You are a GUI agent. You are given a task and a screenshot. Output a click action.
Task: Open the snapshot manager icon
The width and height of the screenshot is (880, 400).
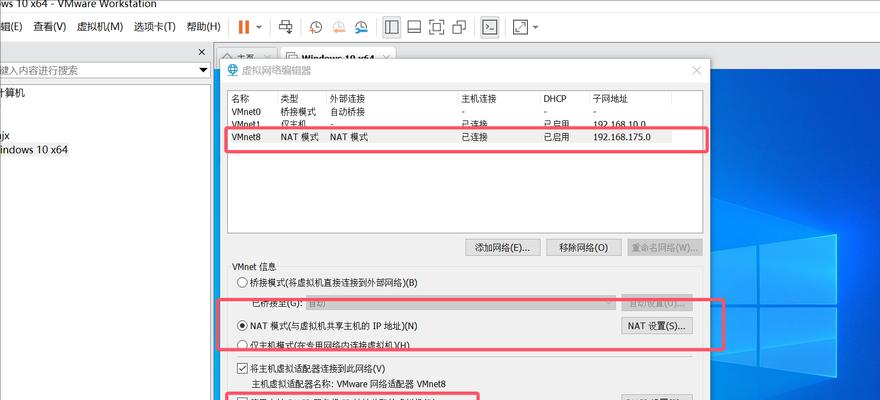tap(361, 27)
